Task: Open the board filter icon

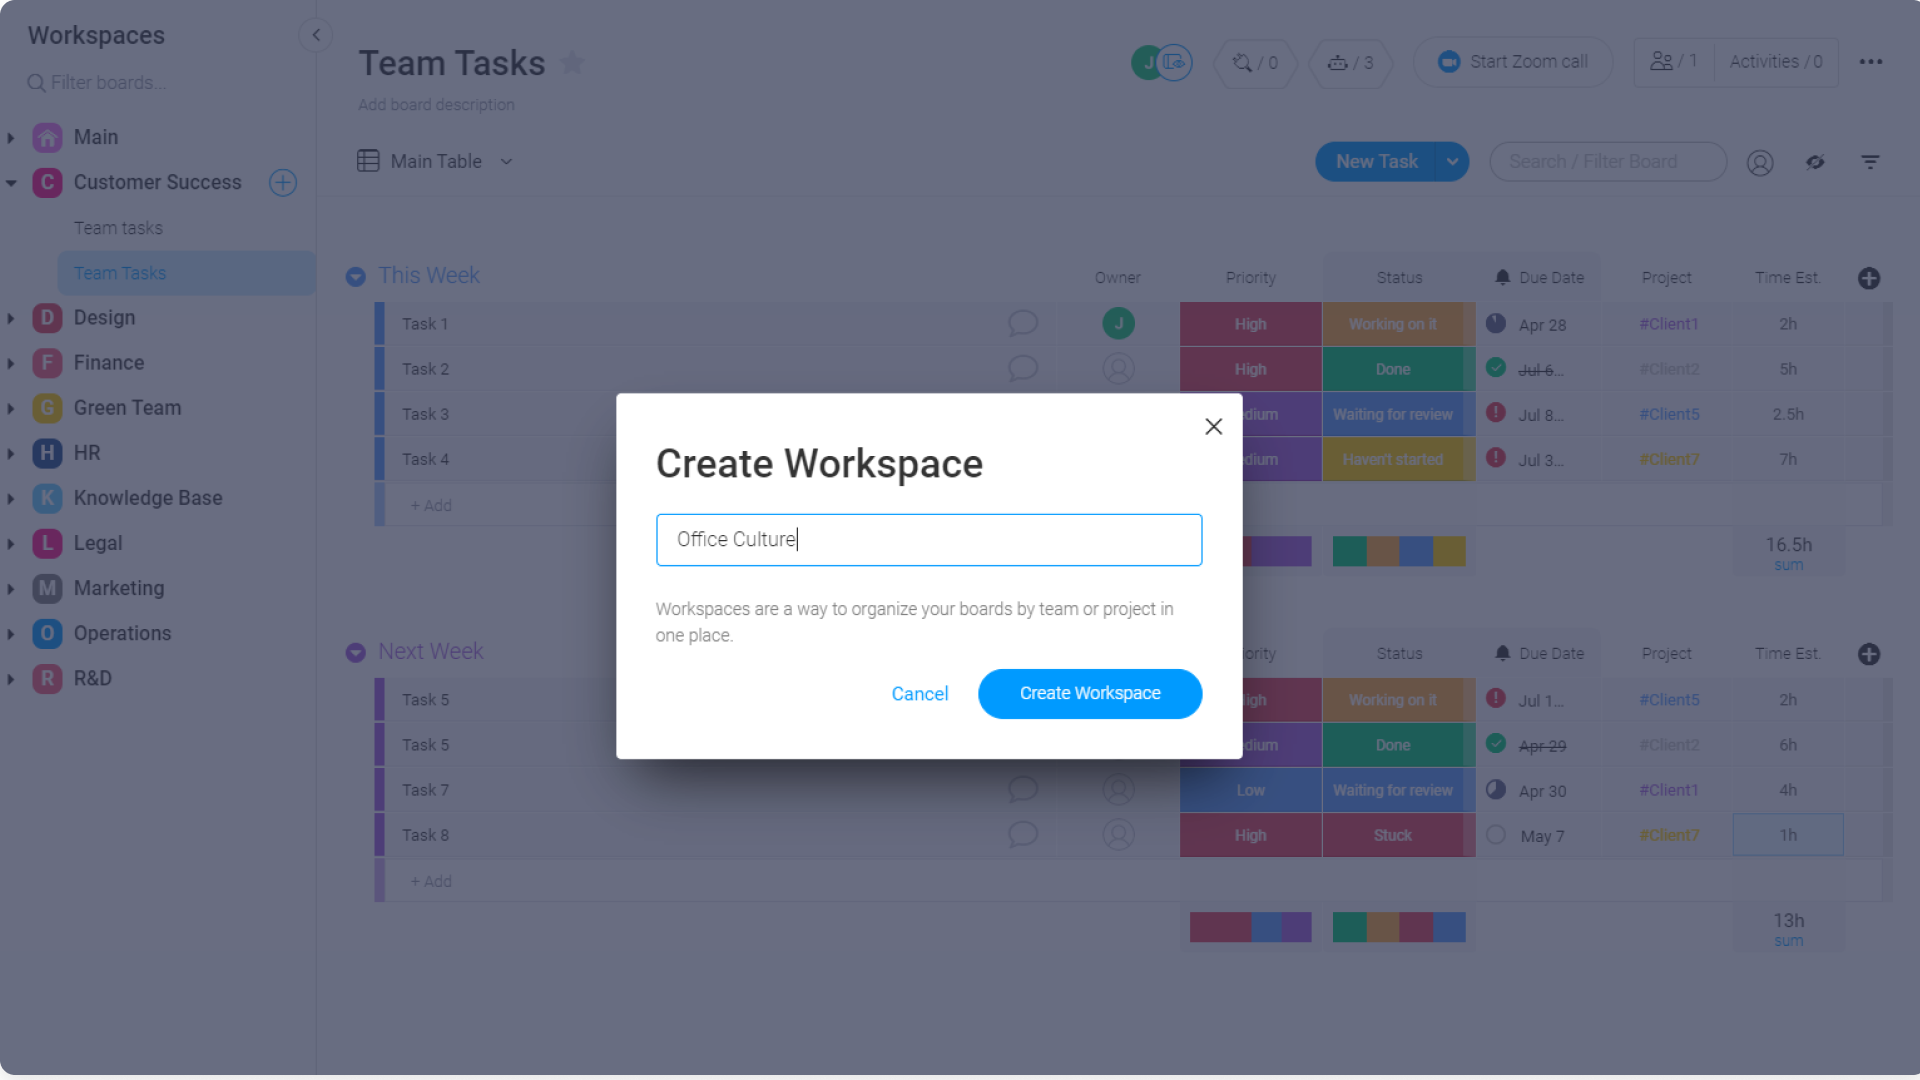Action: [x=1870, y=162]
